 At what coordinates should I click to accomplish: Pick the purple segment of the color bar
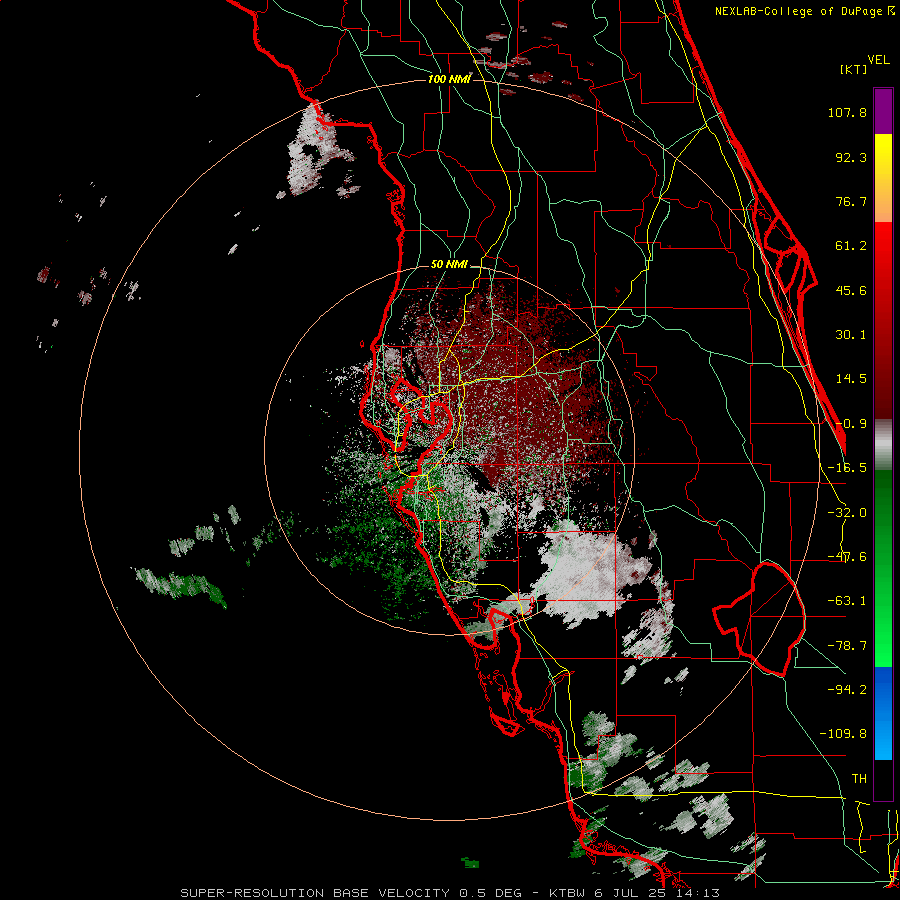[x=883, y=111]
